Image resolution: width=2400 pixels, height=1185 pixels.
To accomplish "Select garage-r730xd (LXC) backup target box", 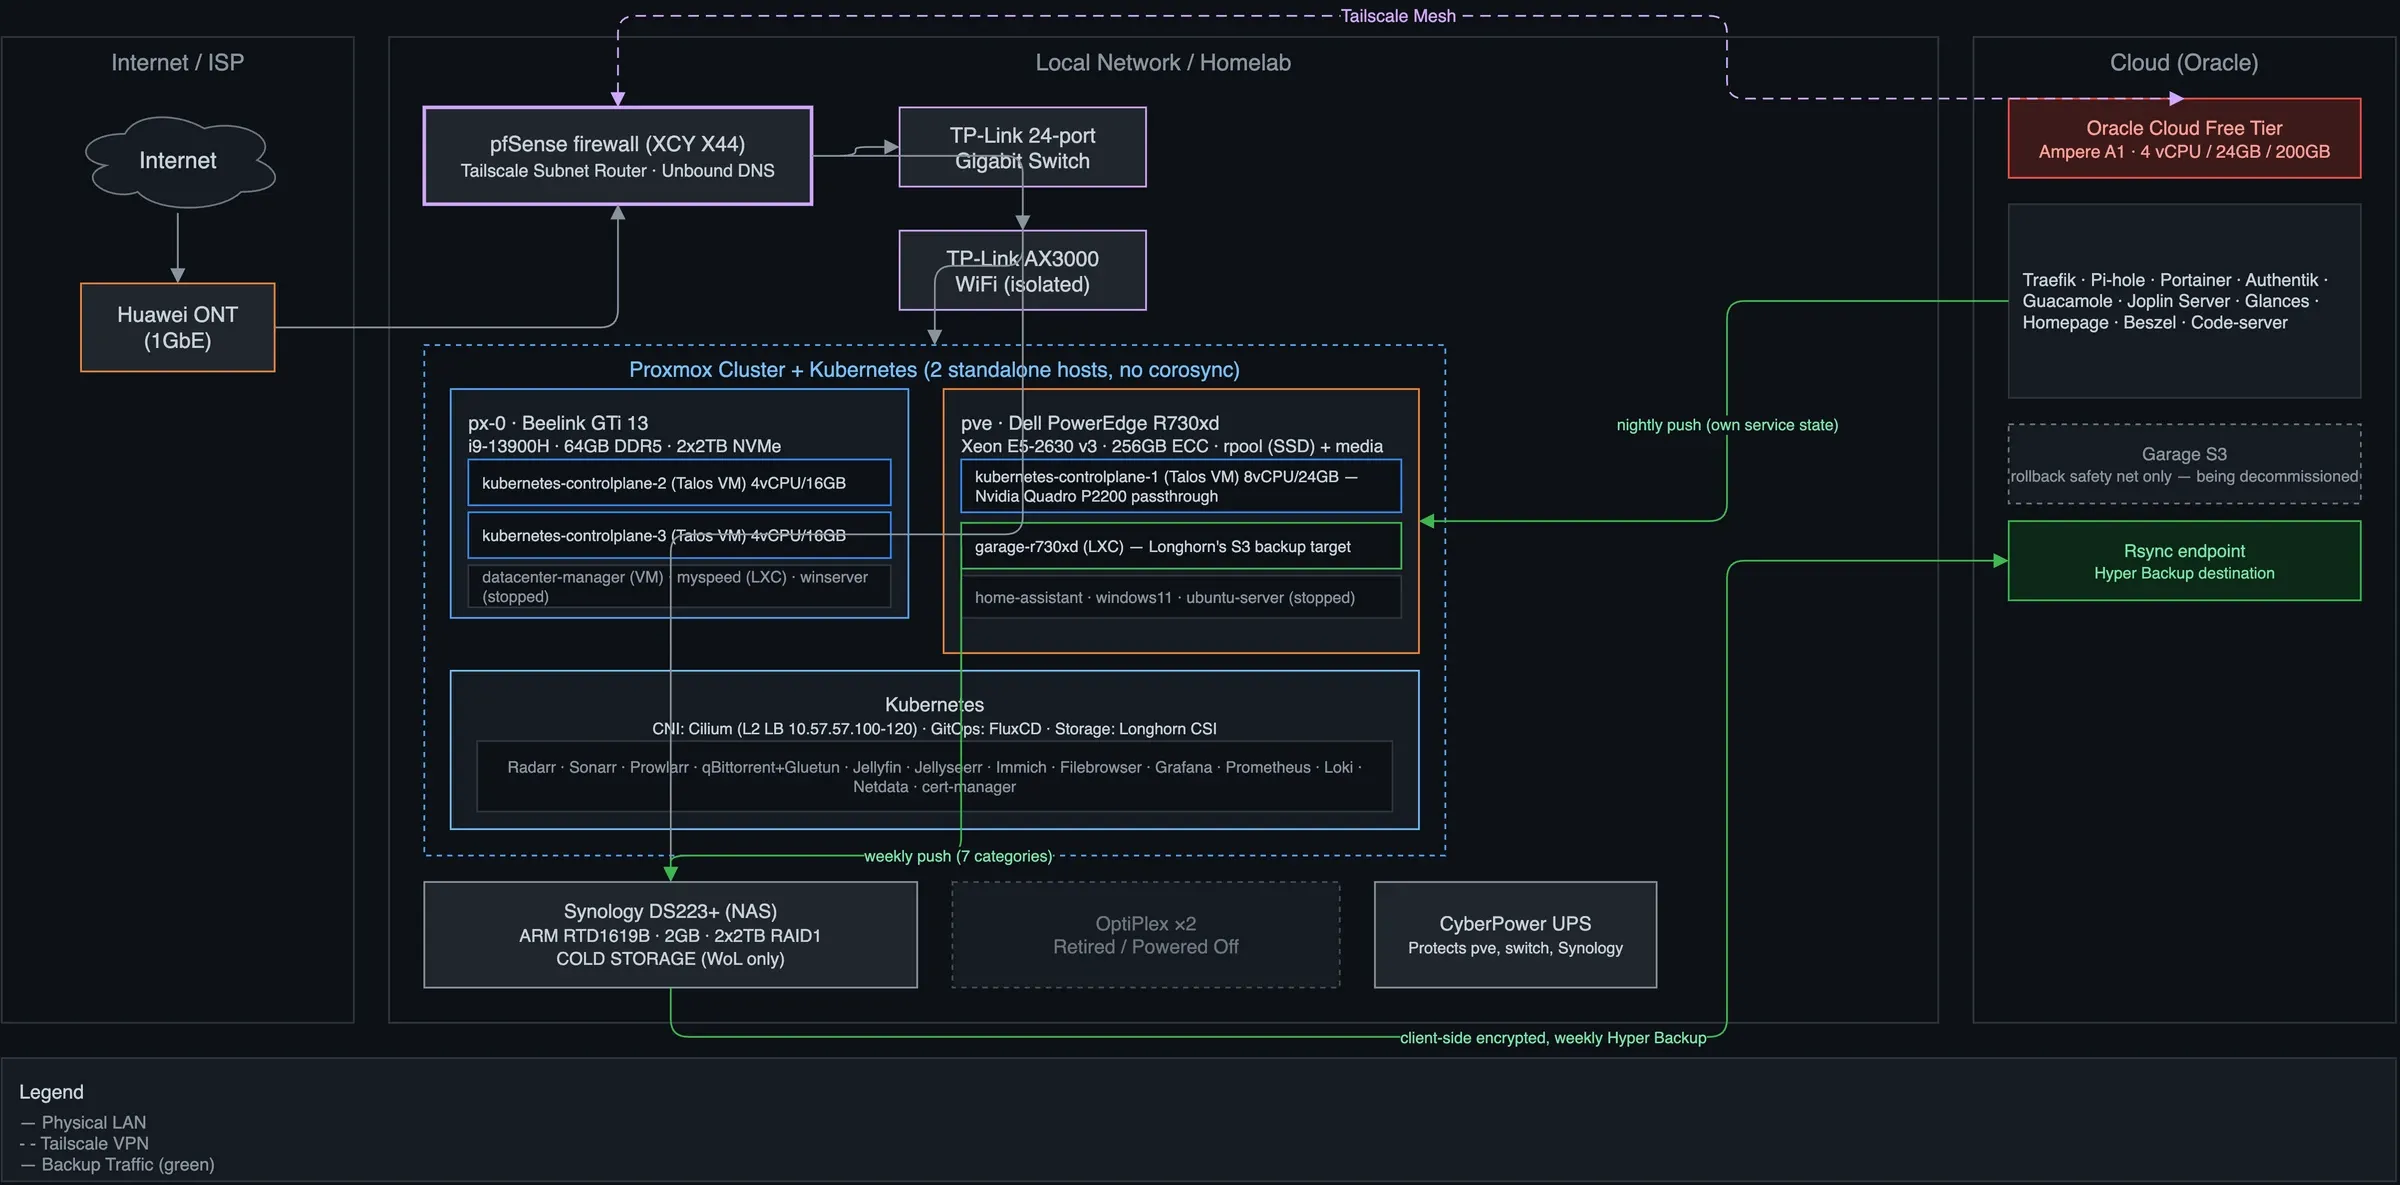I will tap(1181, 546).
